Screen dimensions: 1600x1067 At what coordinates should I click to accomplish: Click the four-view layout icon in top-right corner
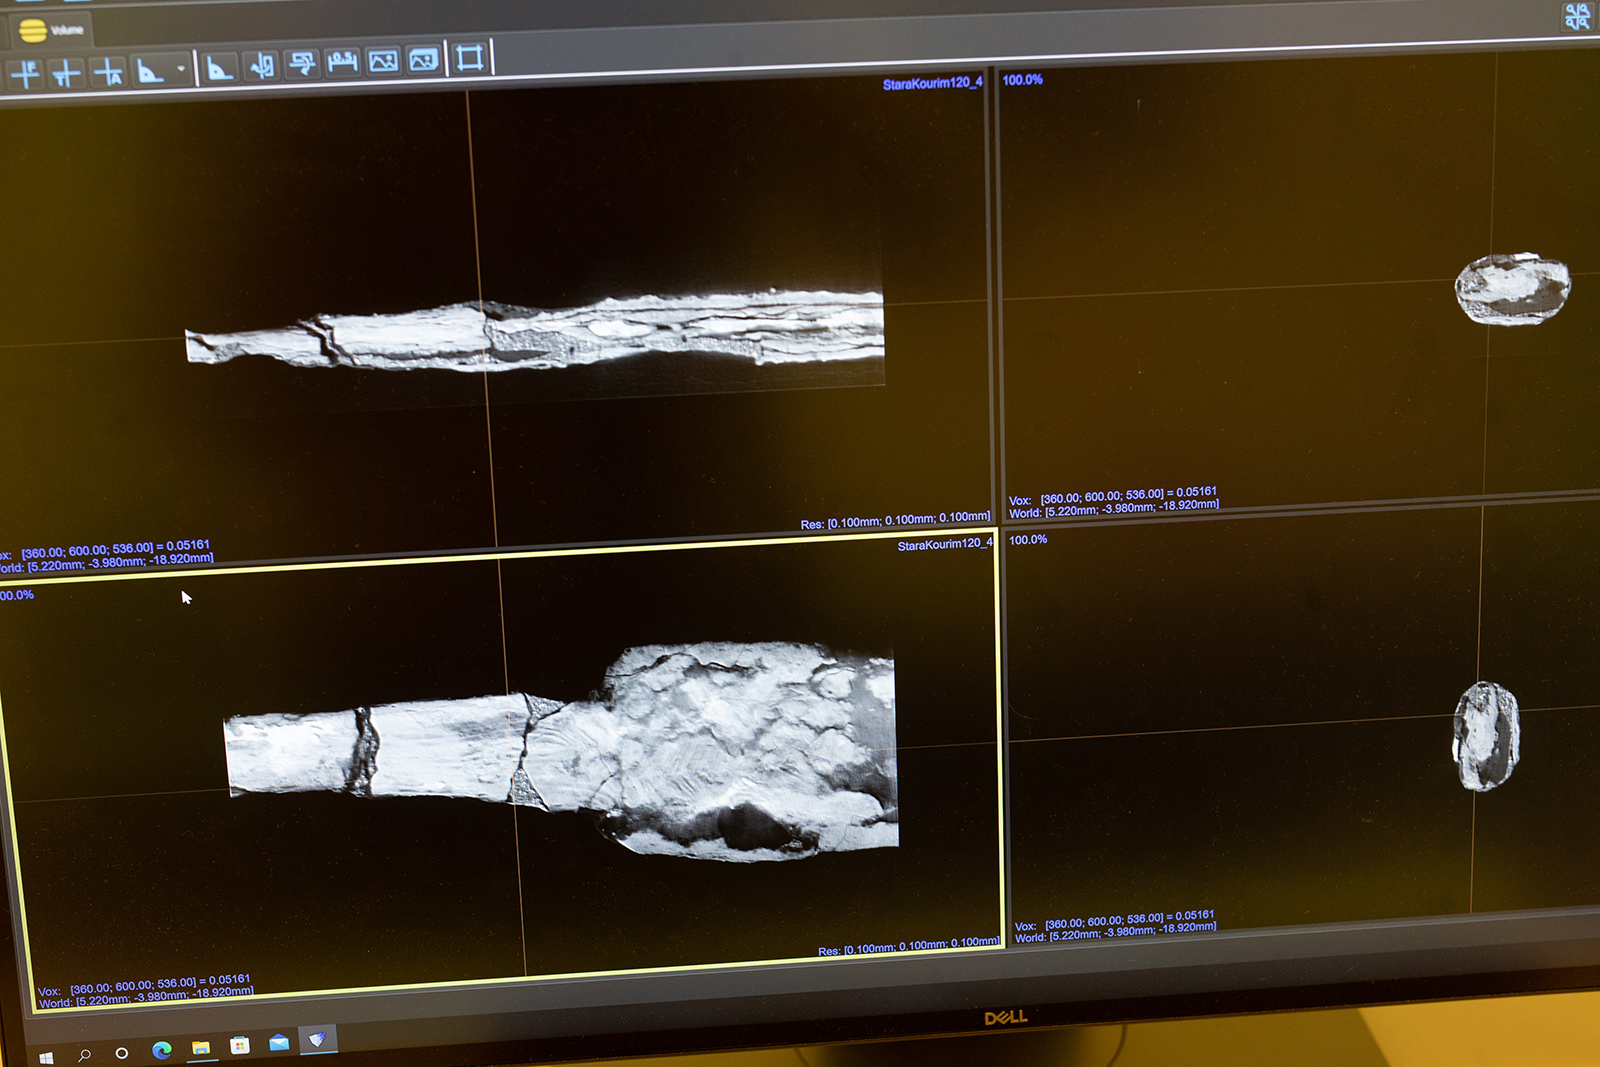click(1577, 16)
